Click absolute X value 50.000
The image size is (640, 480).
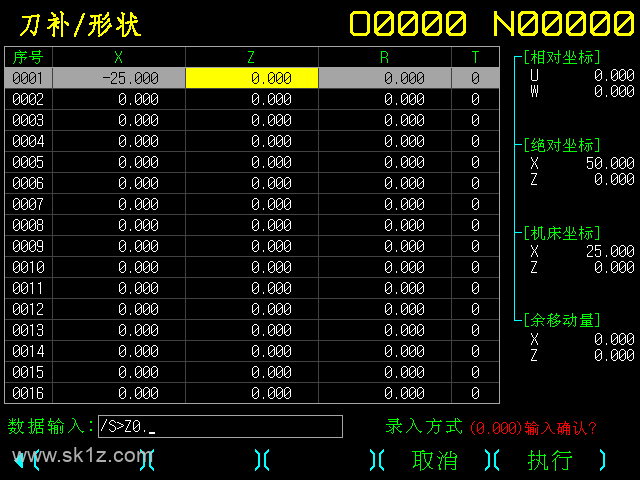(610, 163)
